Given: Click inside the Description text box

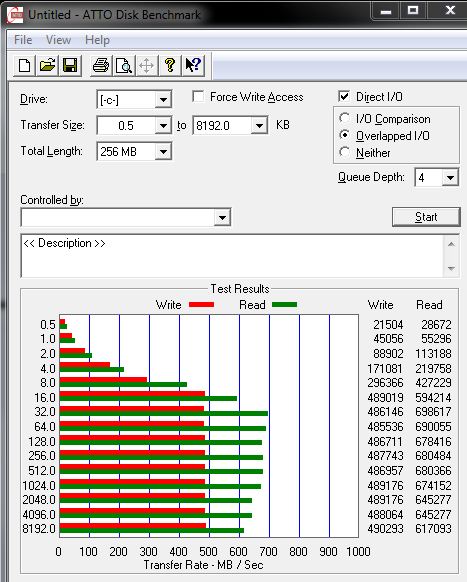Looking at the screenshot, I should (x=232, y=256).
